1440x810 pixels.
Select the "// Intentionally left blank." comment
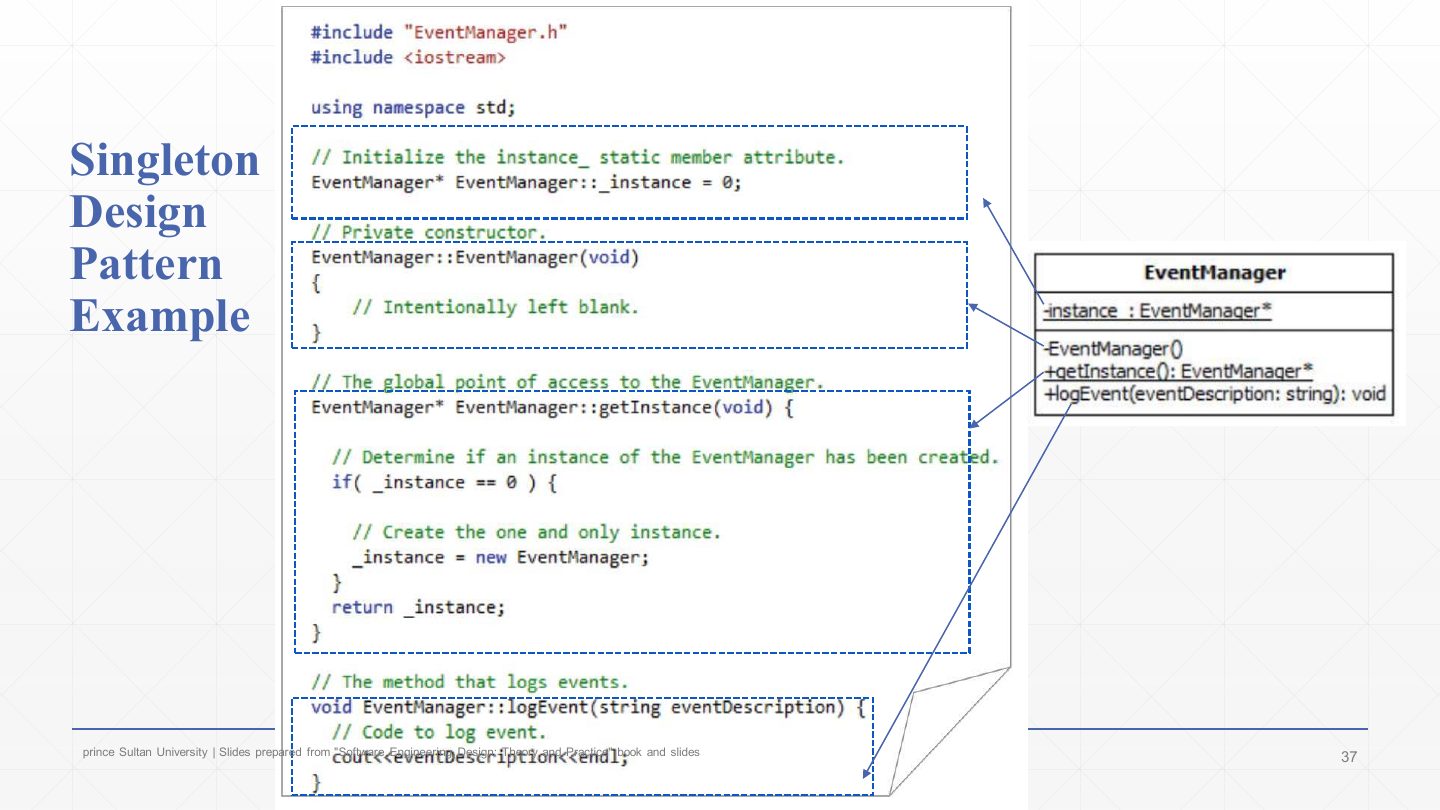(496, 307)
